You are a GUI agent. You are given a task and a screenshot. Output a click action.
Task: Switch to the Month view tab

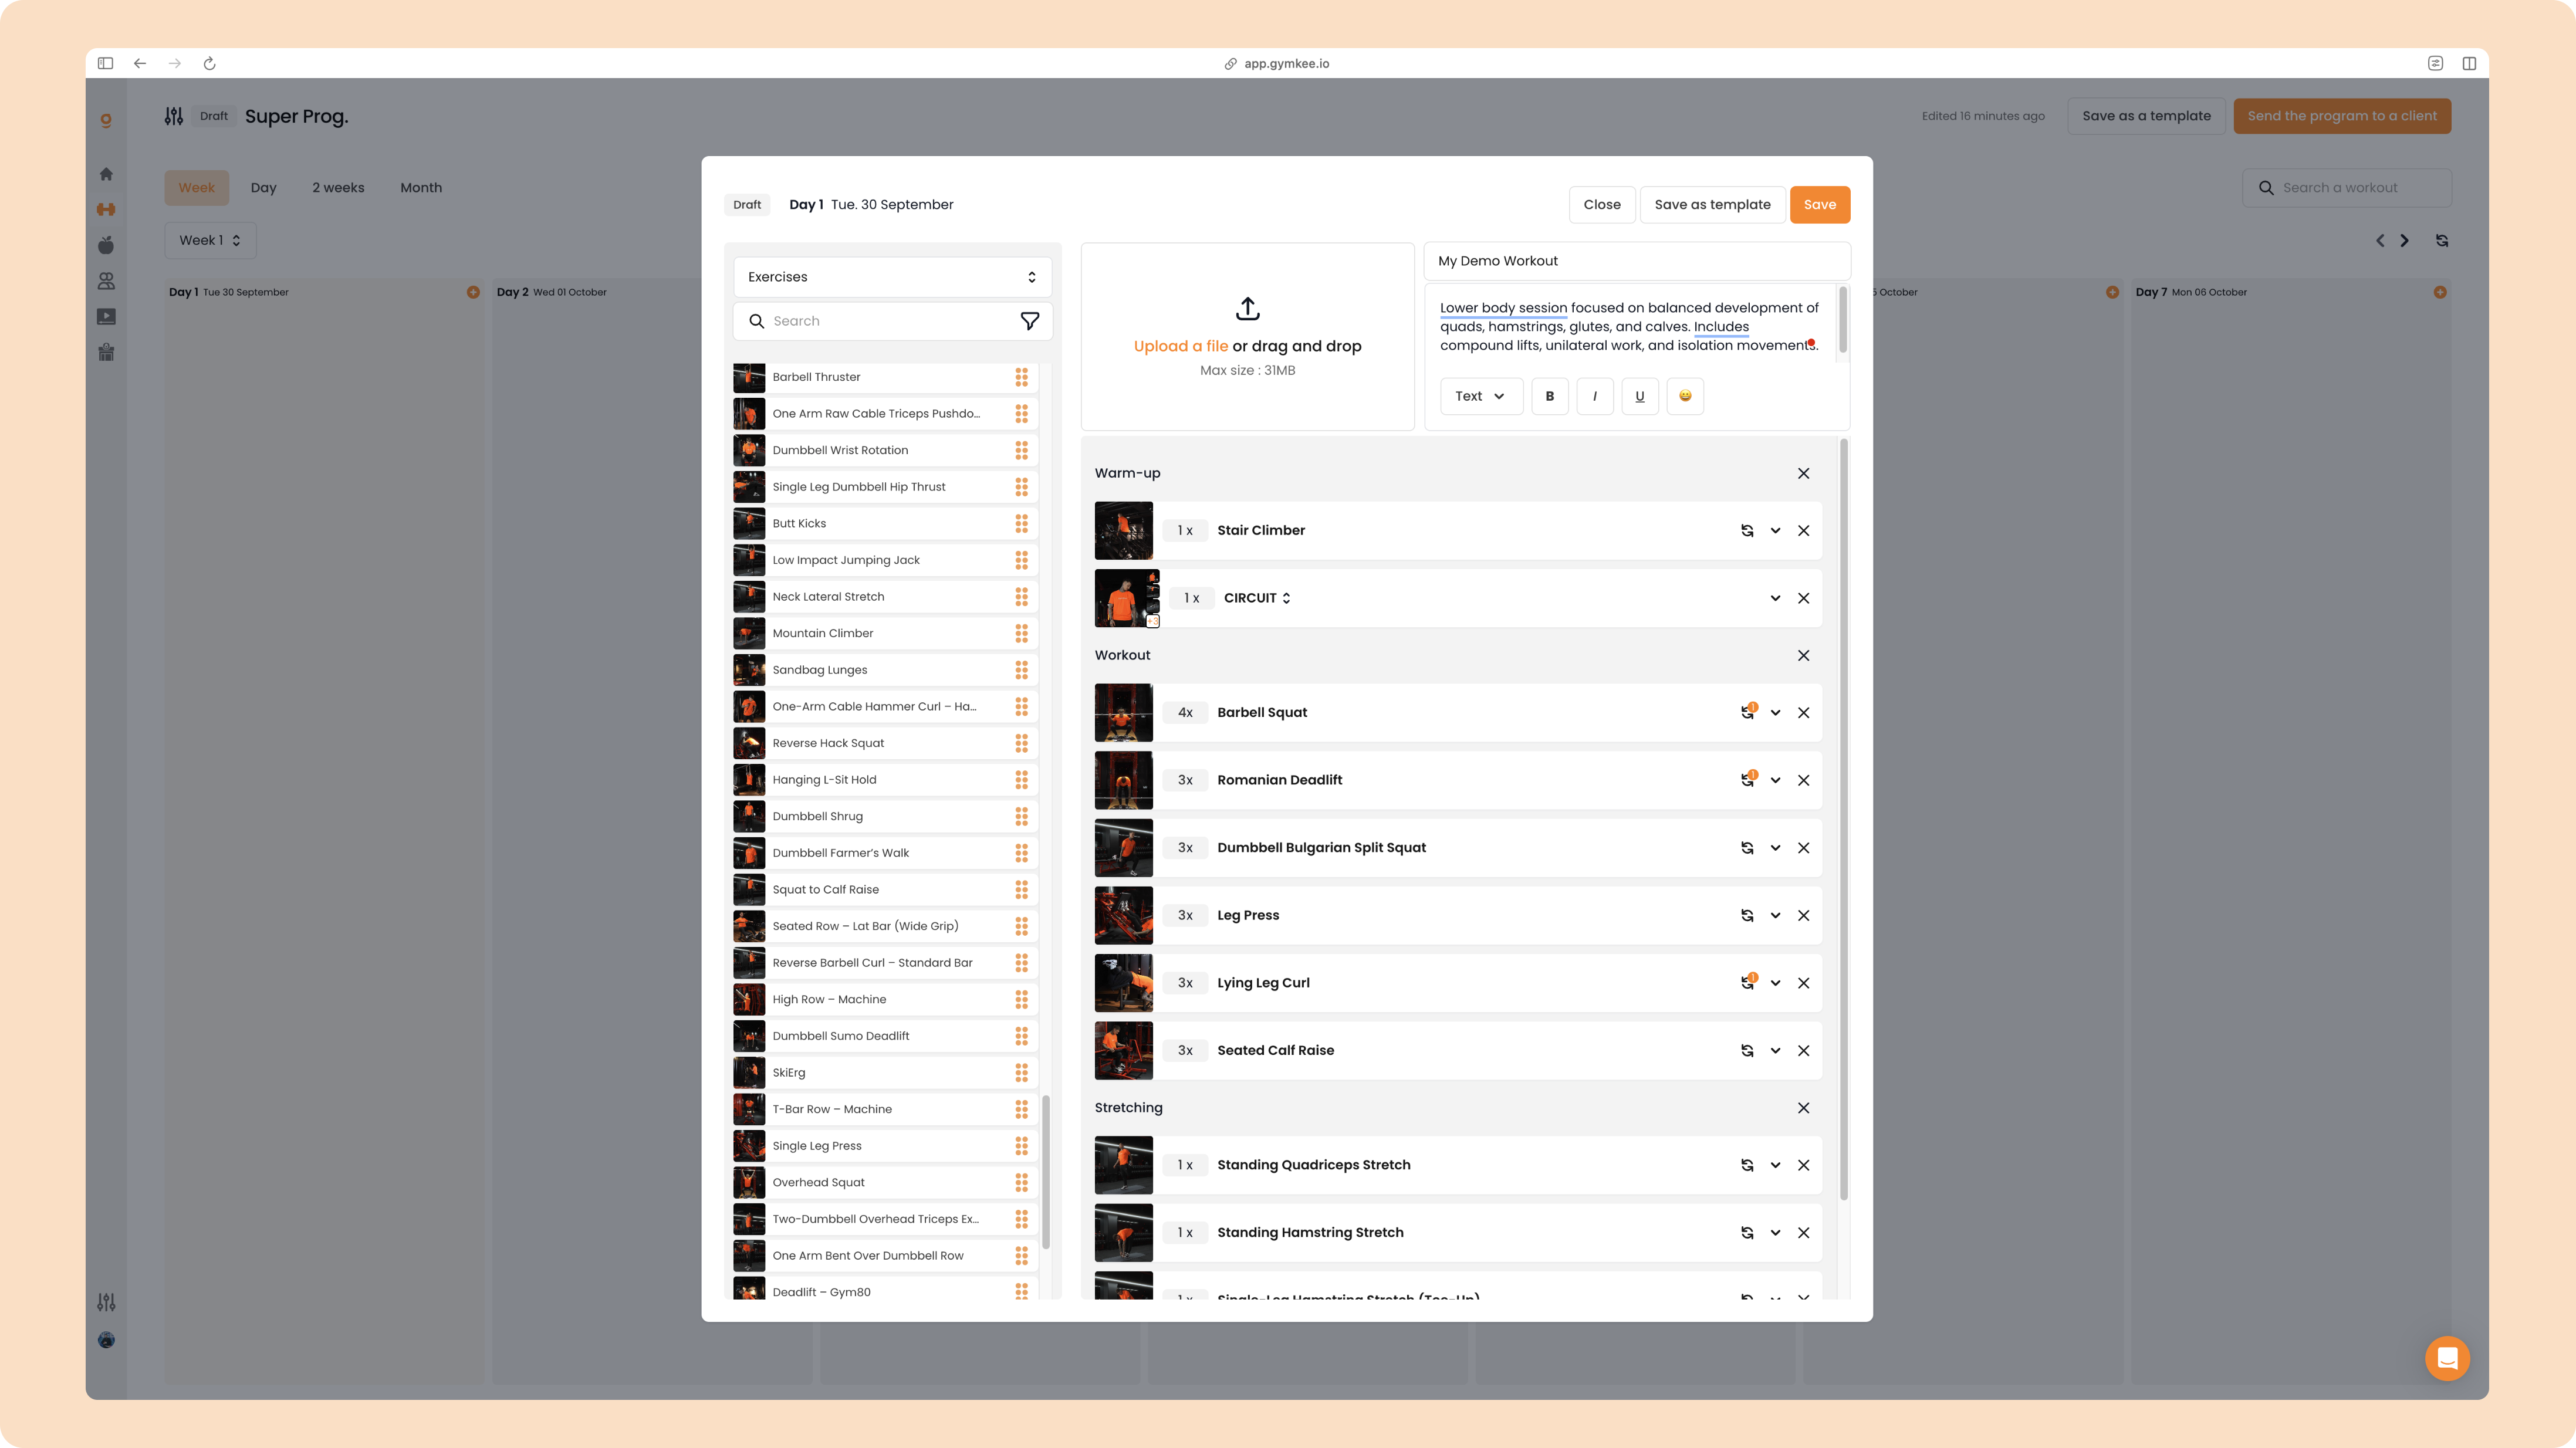tap(421, 188)
